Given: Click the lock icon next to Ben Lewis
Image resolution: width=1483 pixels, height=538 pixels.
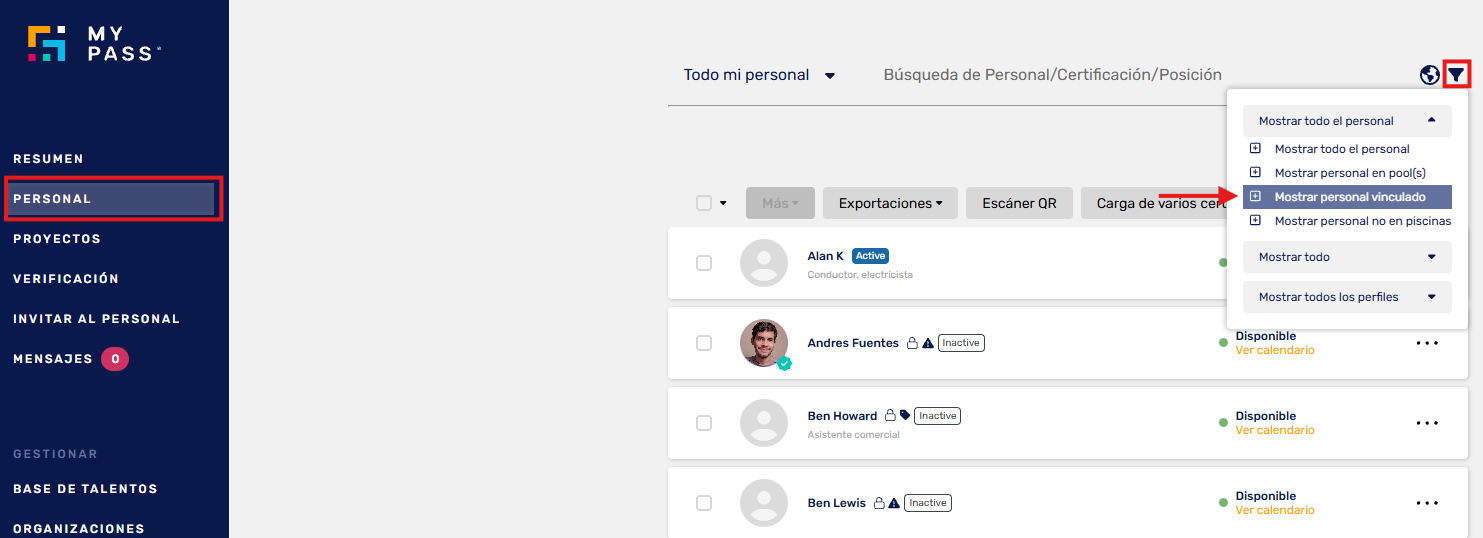Looking at the screenshot, I should pos(879,503).
